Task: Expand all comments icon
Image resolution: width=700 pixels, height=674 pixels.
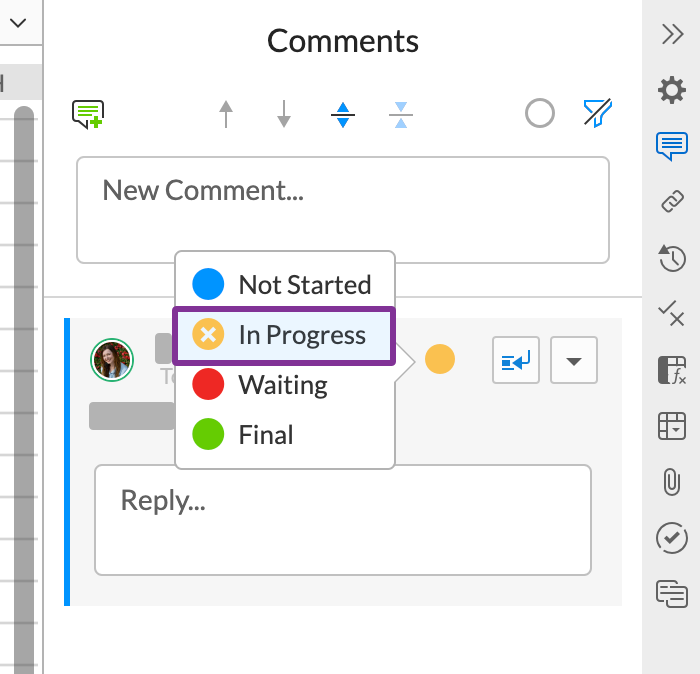Action: (x=343, y=114)
